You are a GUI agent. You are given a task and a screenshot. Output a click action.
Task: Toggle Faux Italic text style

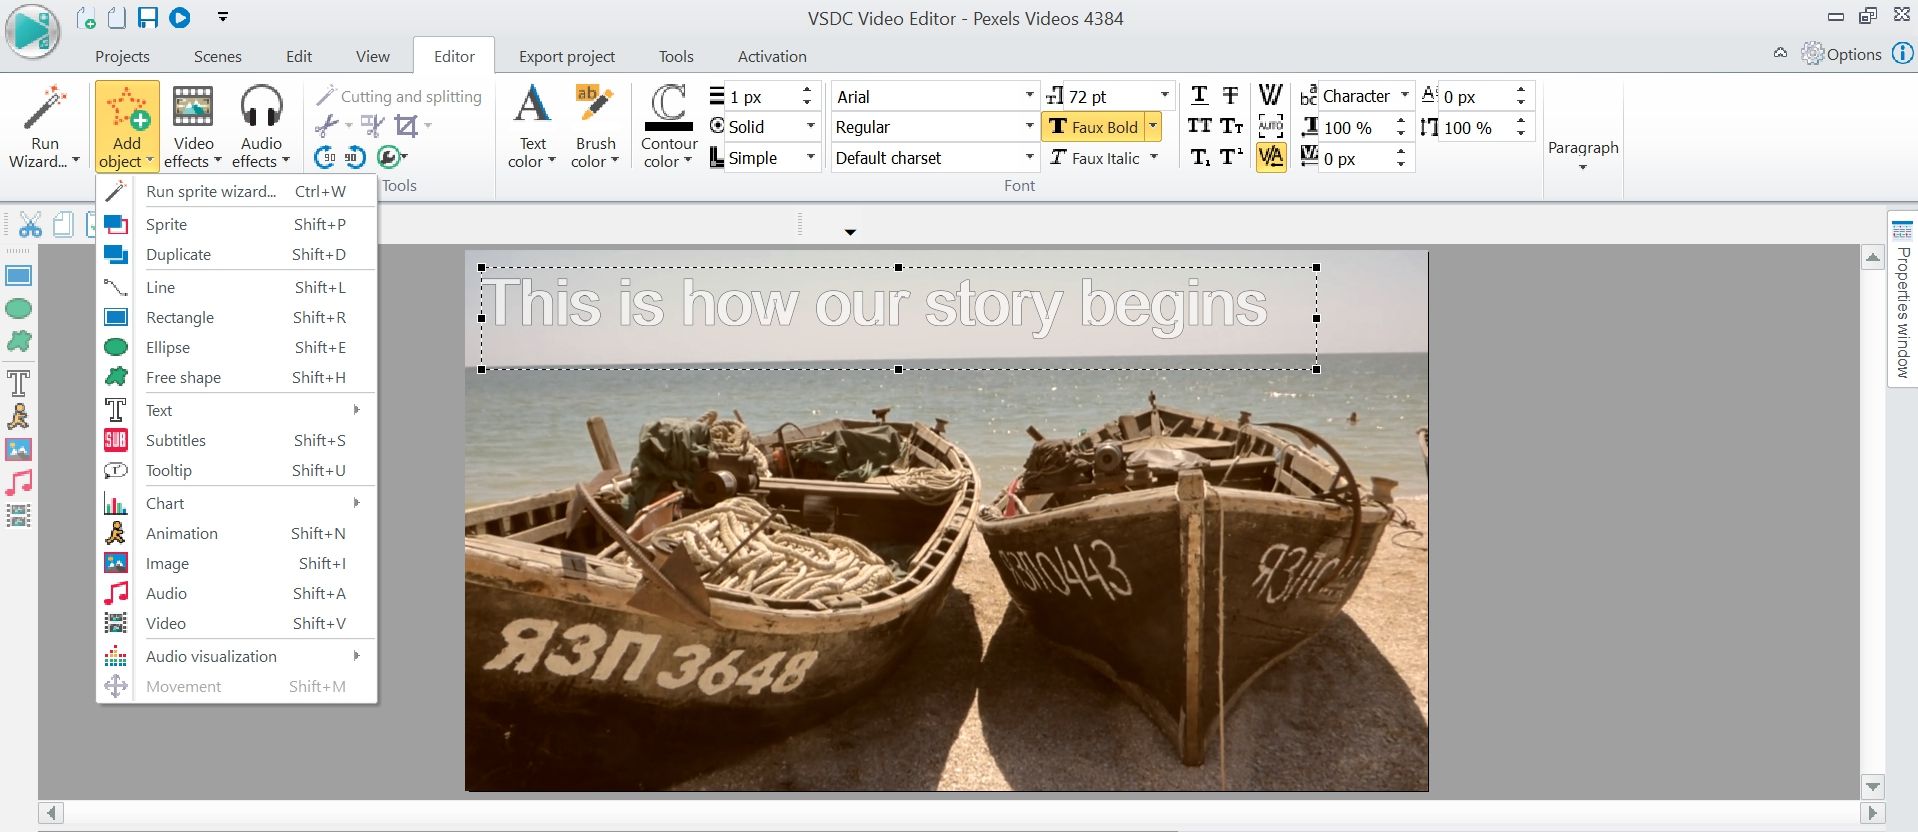[1094, 158]
